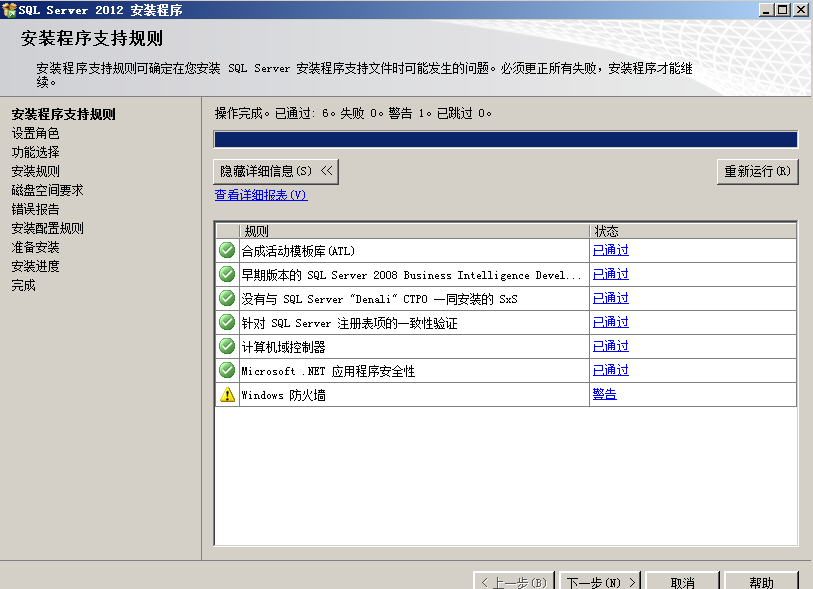
Task: Click the 重新运行(R) button
Action: click(758, 172)
